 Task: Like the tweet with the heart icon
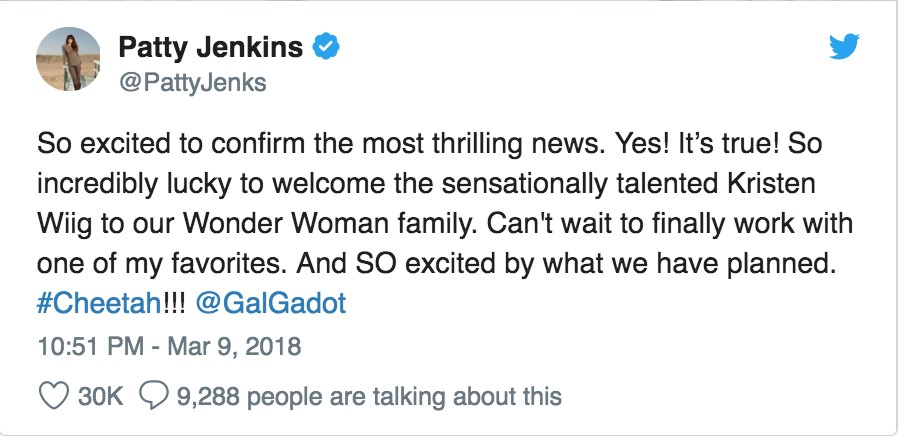51,396
